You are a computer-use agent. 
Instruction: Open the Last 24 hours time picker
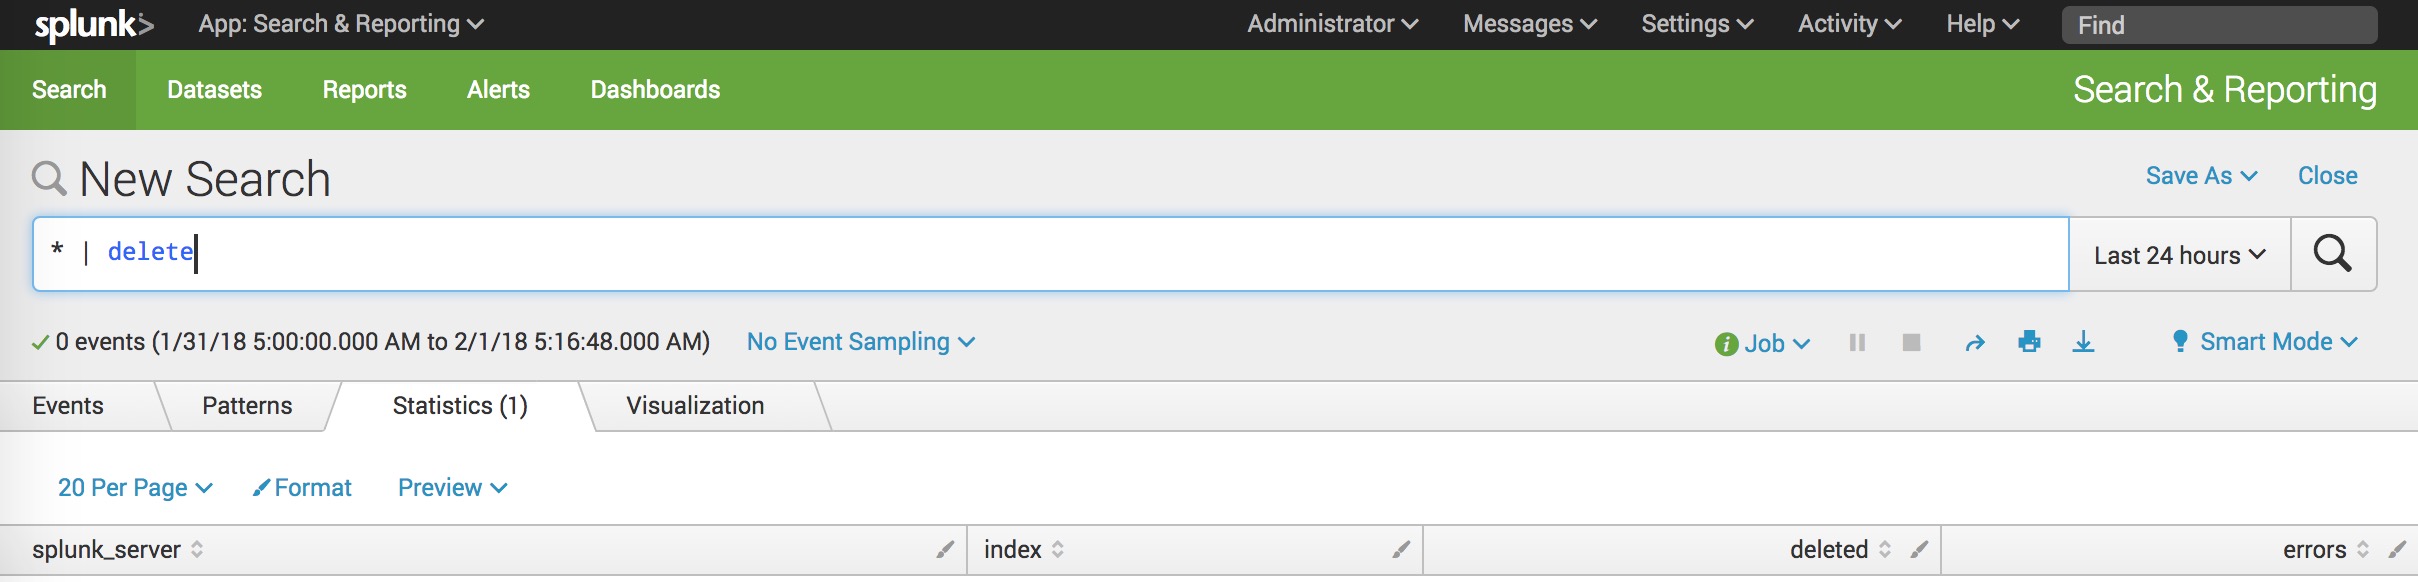[2179, 255]
